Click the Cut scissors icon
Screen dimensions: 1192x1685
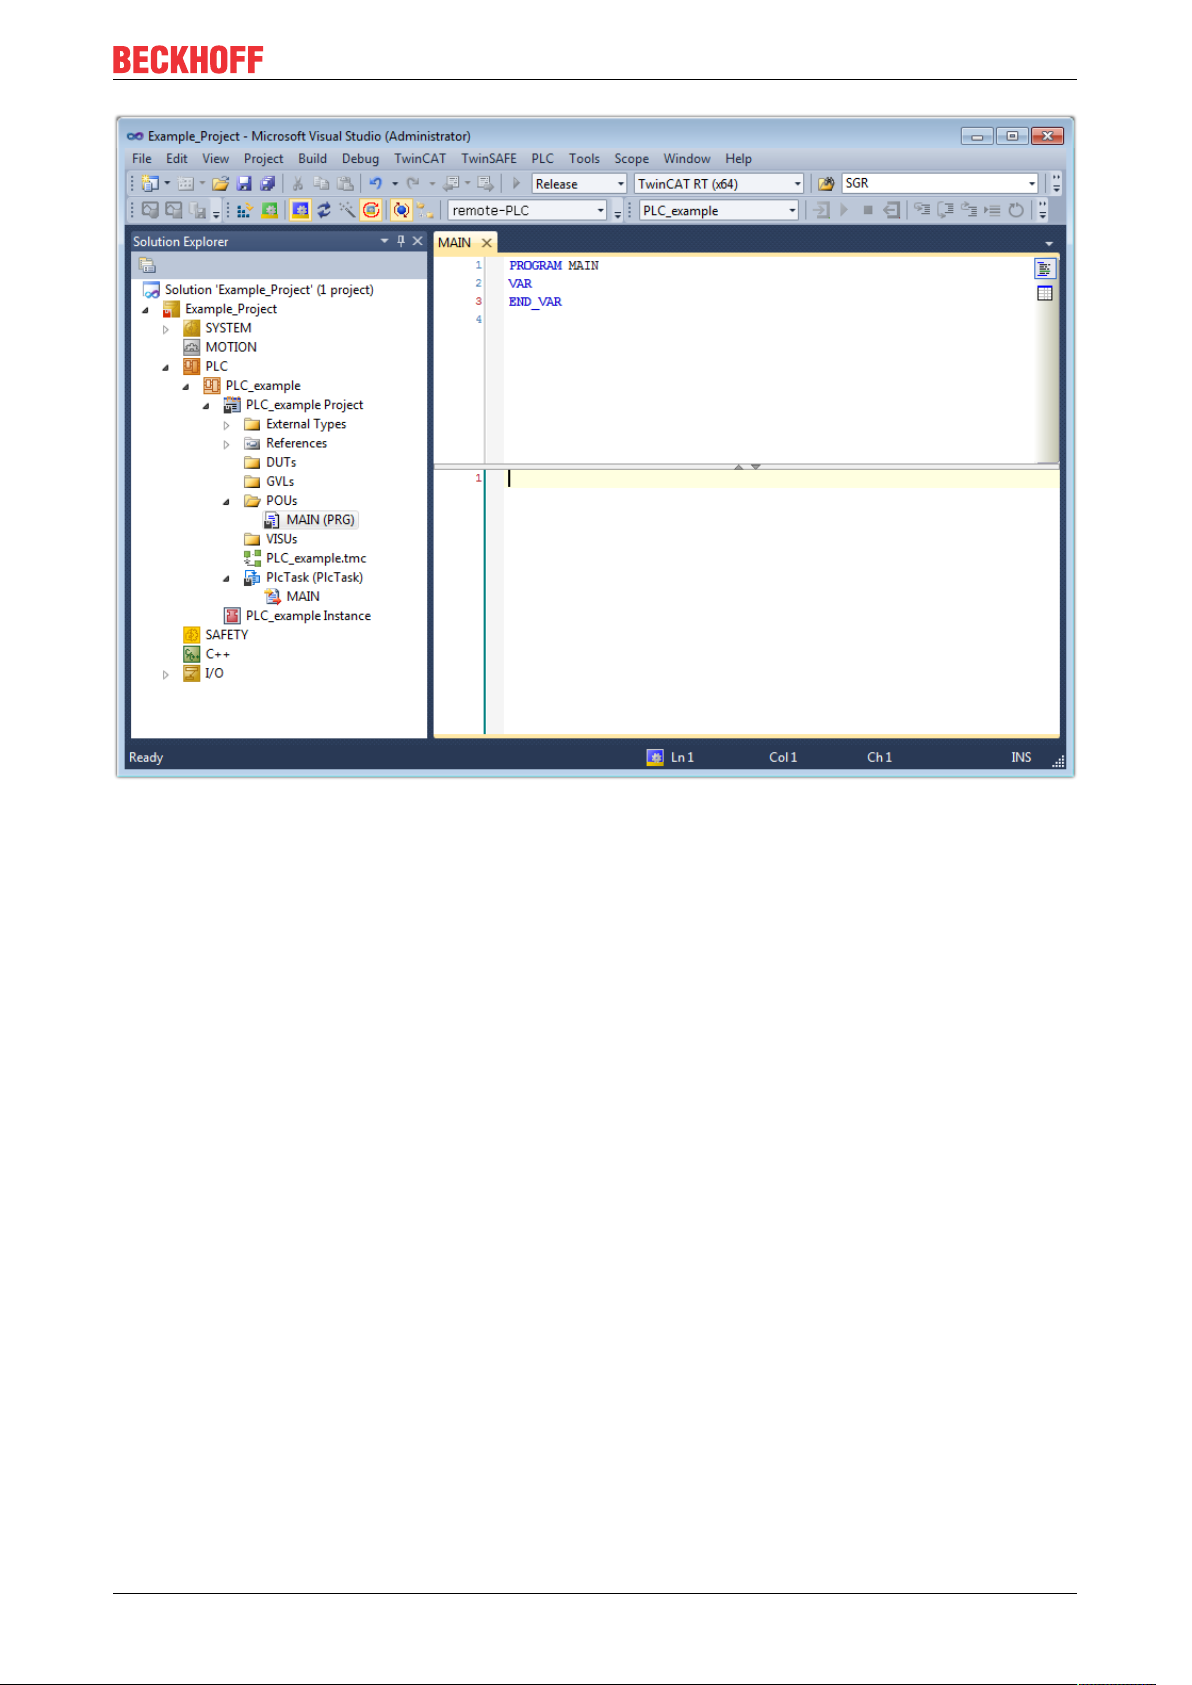tap(297, 184)
